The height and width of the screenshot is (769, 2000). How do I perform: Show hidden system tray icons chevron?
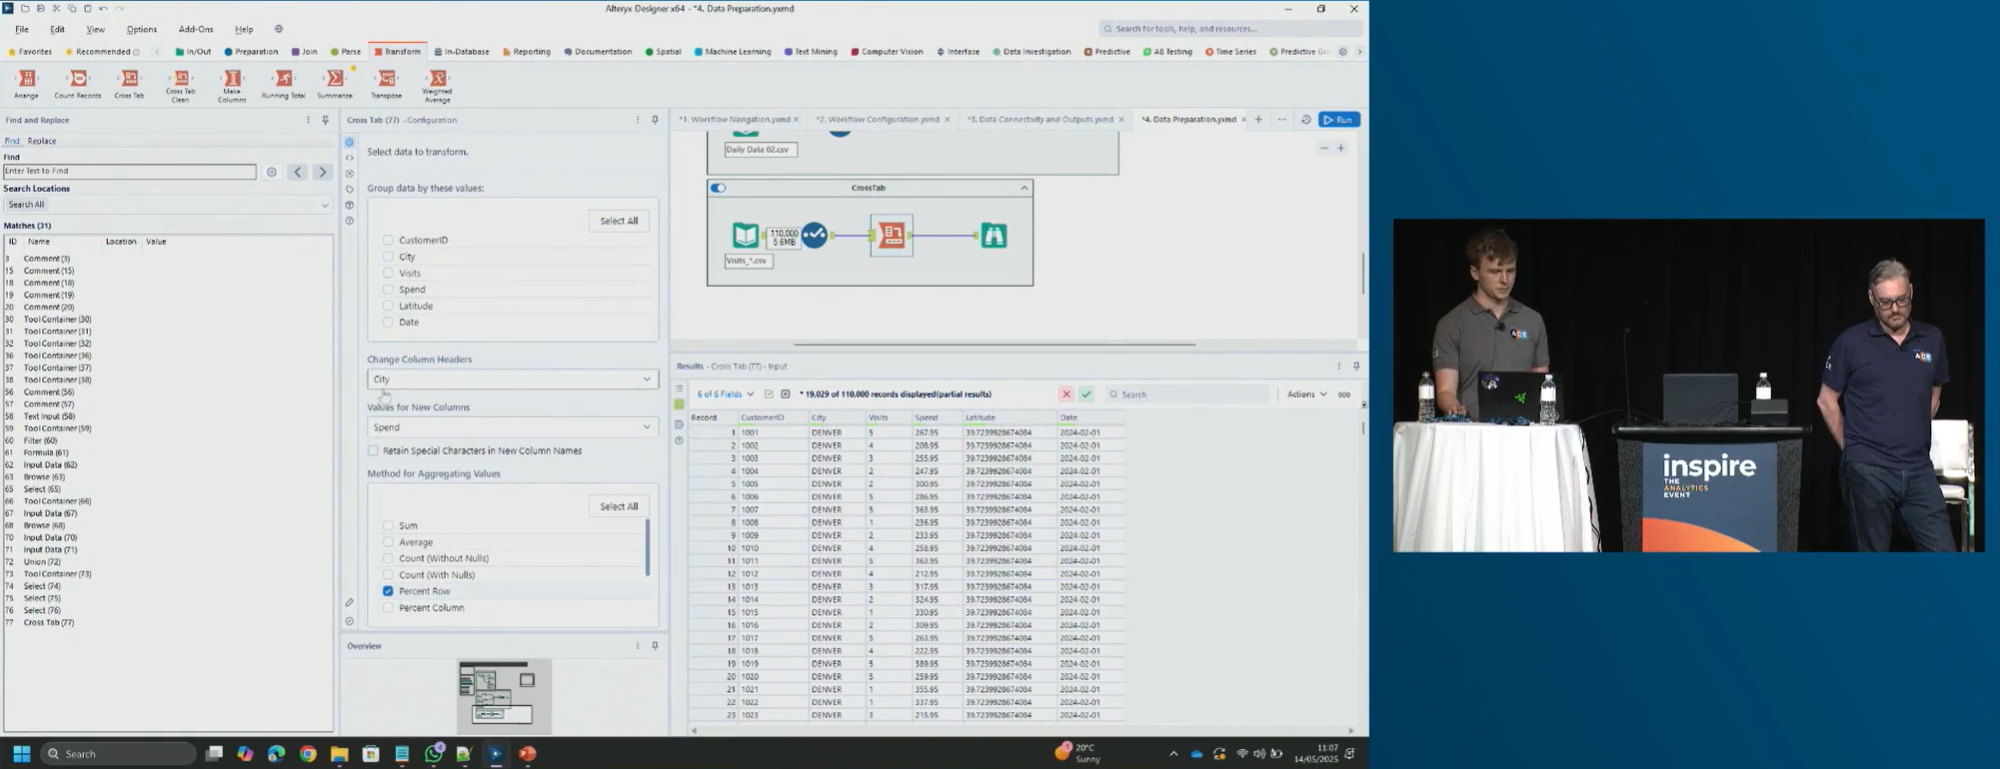coord(1173,754)
